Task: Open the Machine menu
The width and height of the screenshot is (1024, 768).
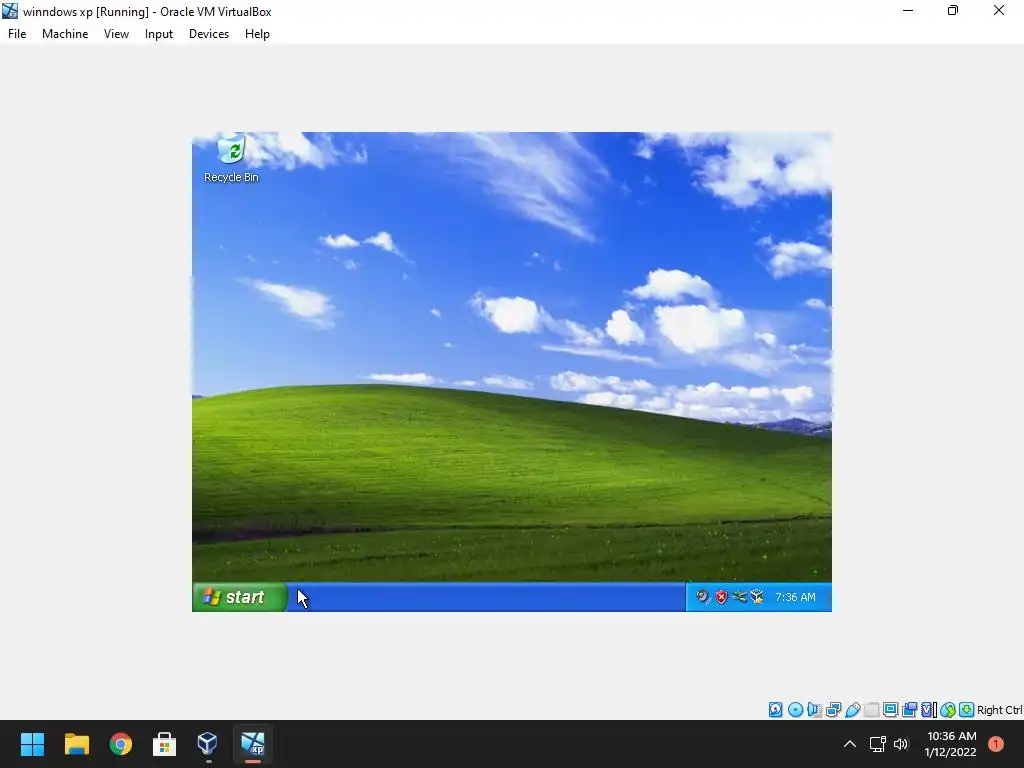Action: (65, 34)
